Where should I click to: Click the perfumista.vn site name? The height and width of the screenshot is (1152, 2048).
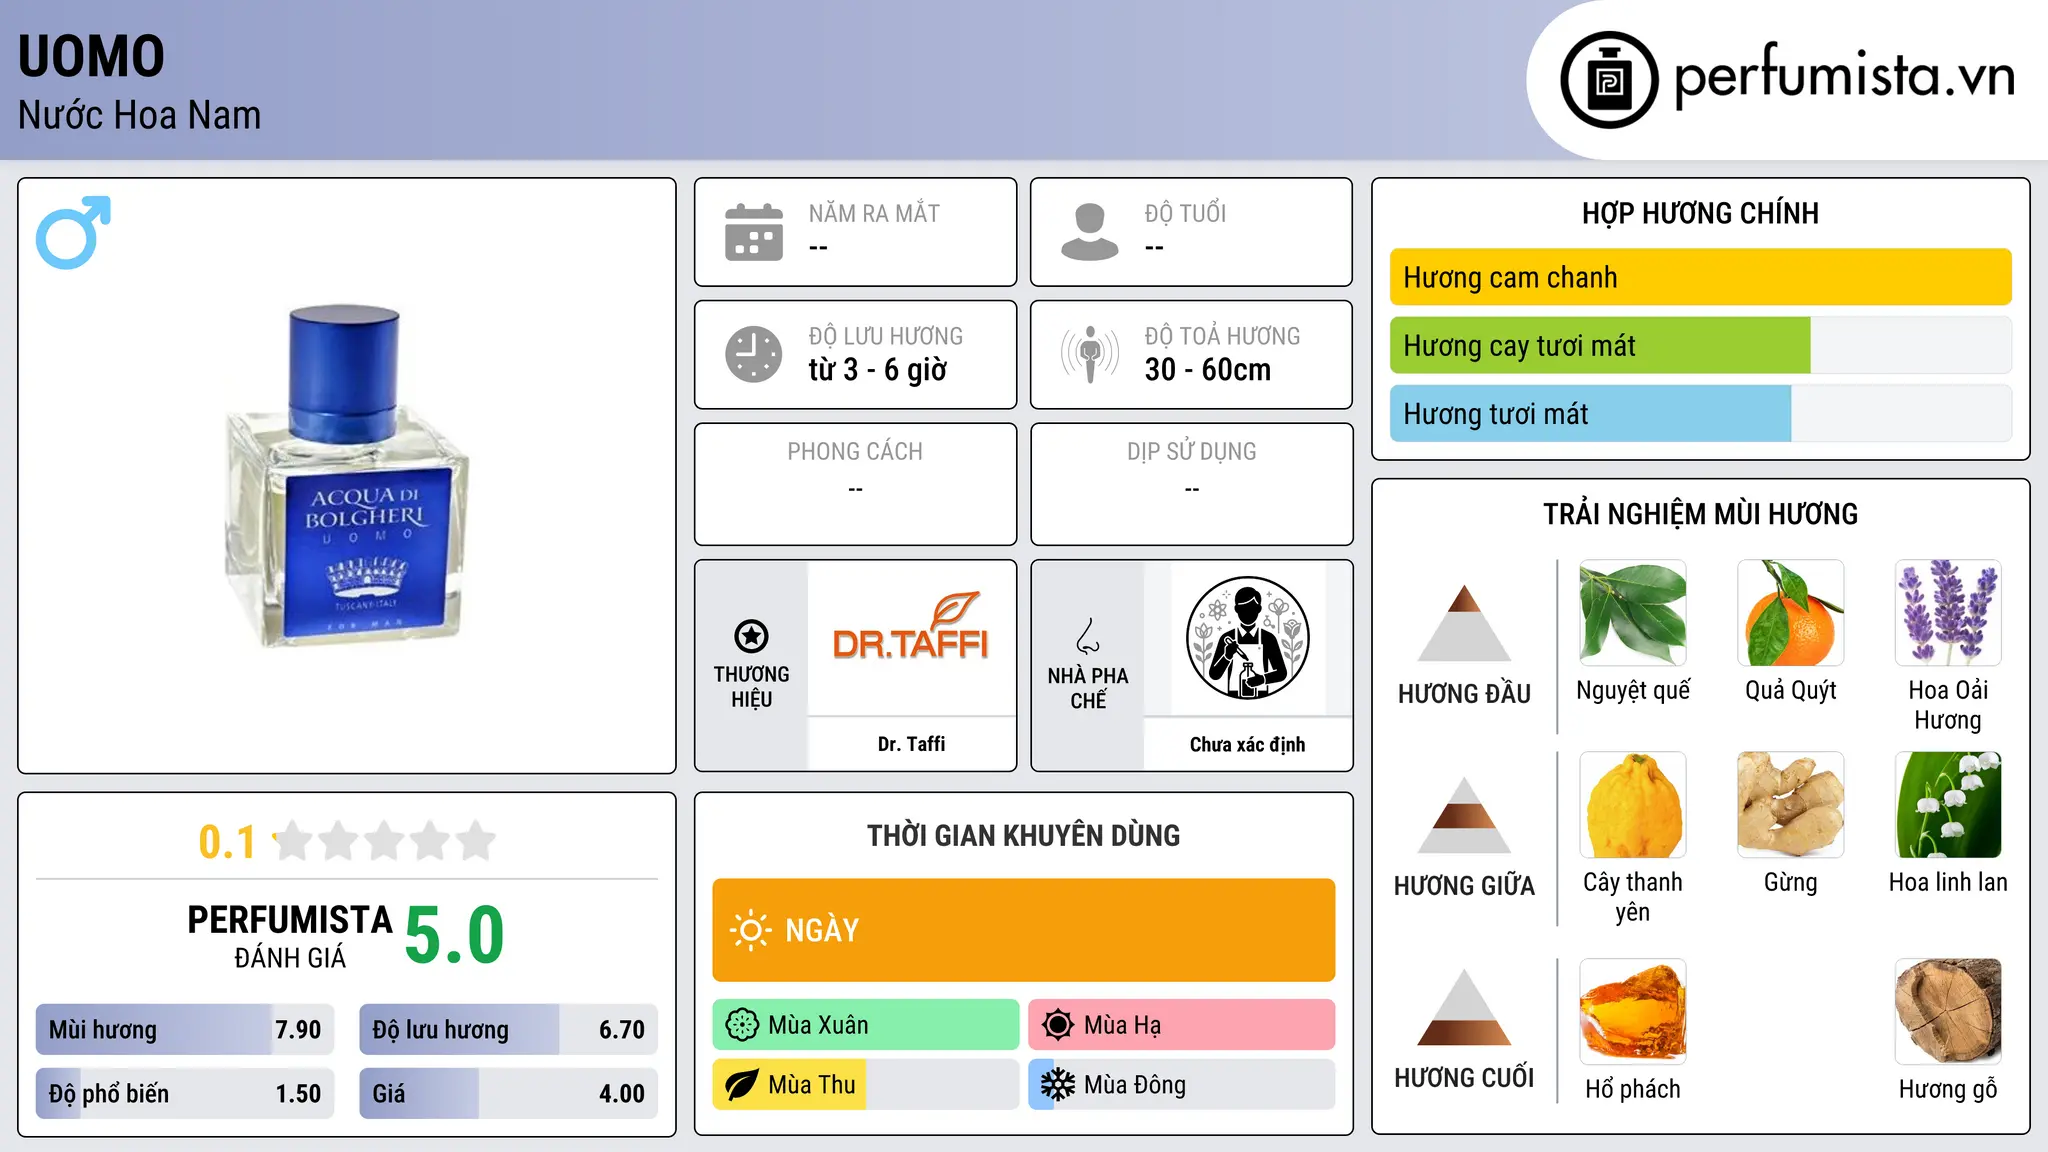[1844, 76]
